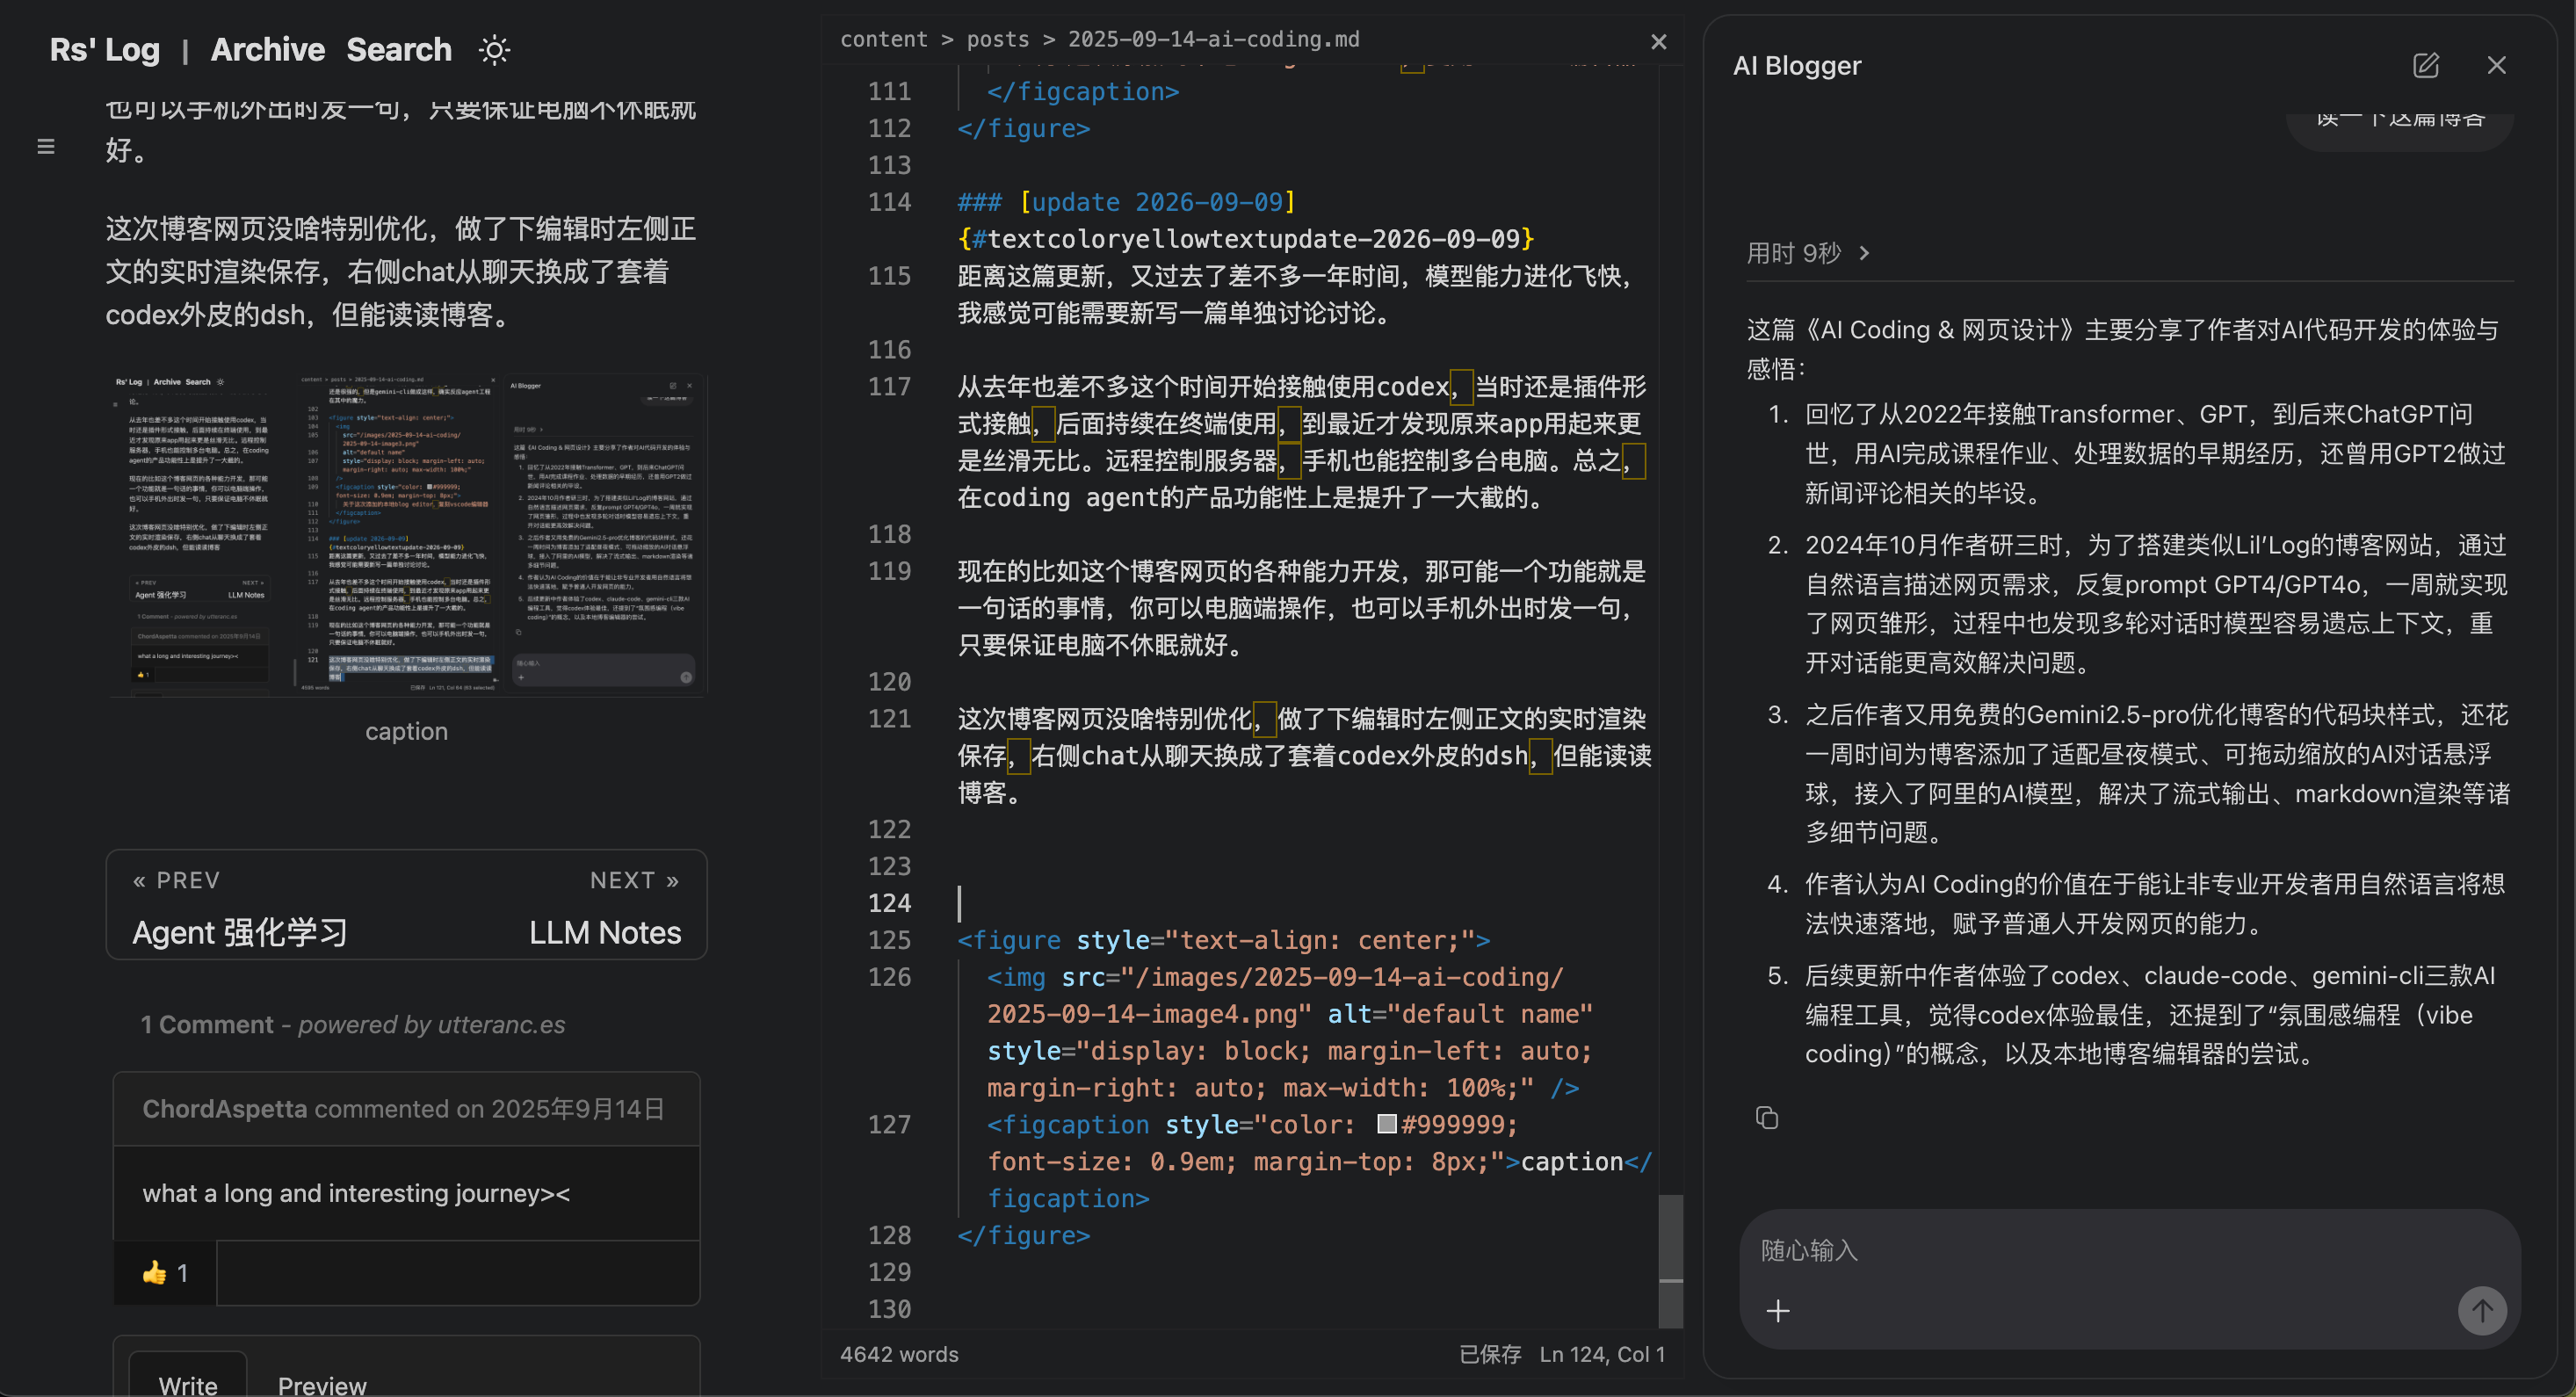This screenshot has height=1397, width=2576.
Task: Send message with the up-arrow button
Action: coord(2481,1311)
